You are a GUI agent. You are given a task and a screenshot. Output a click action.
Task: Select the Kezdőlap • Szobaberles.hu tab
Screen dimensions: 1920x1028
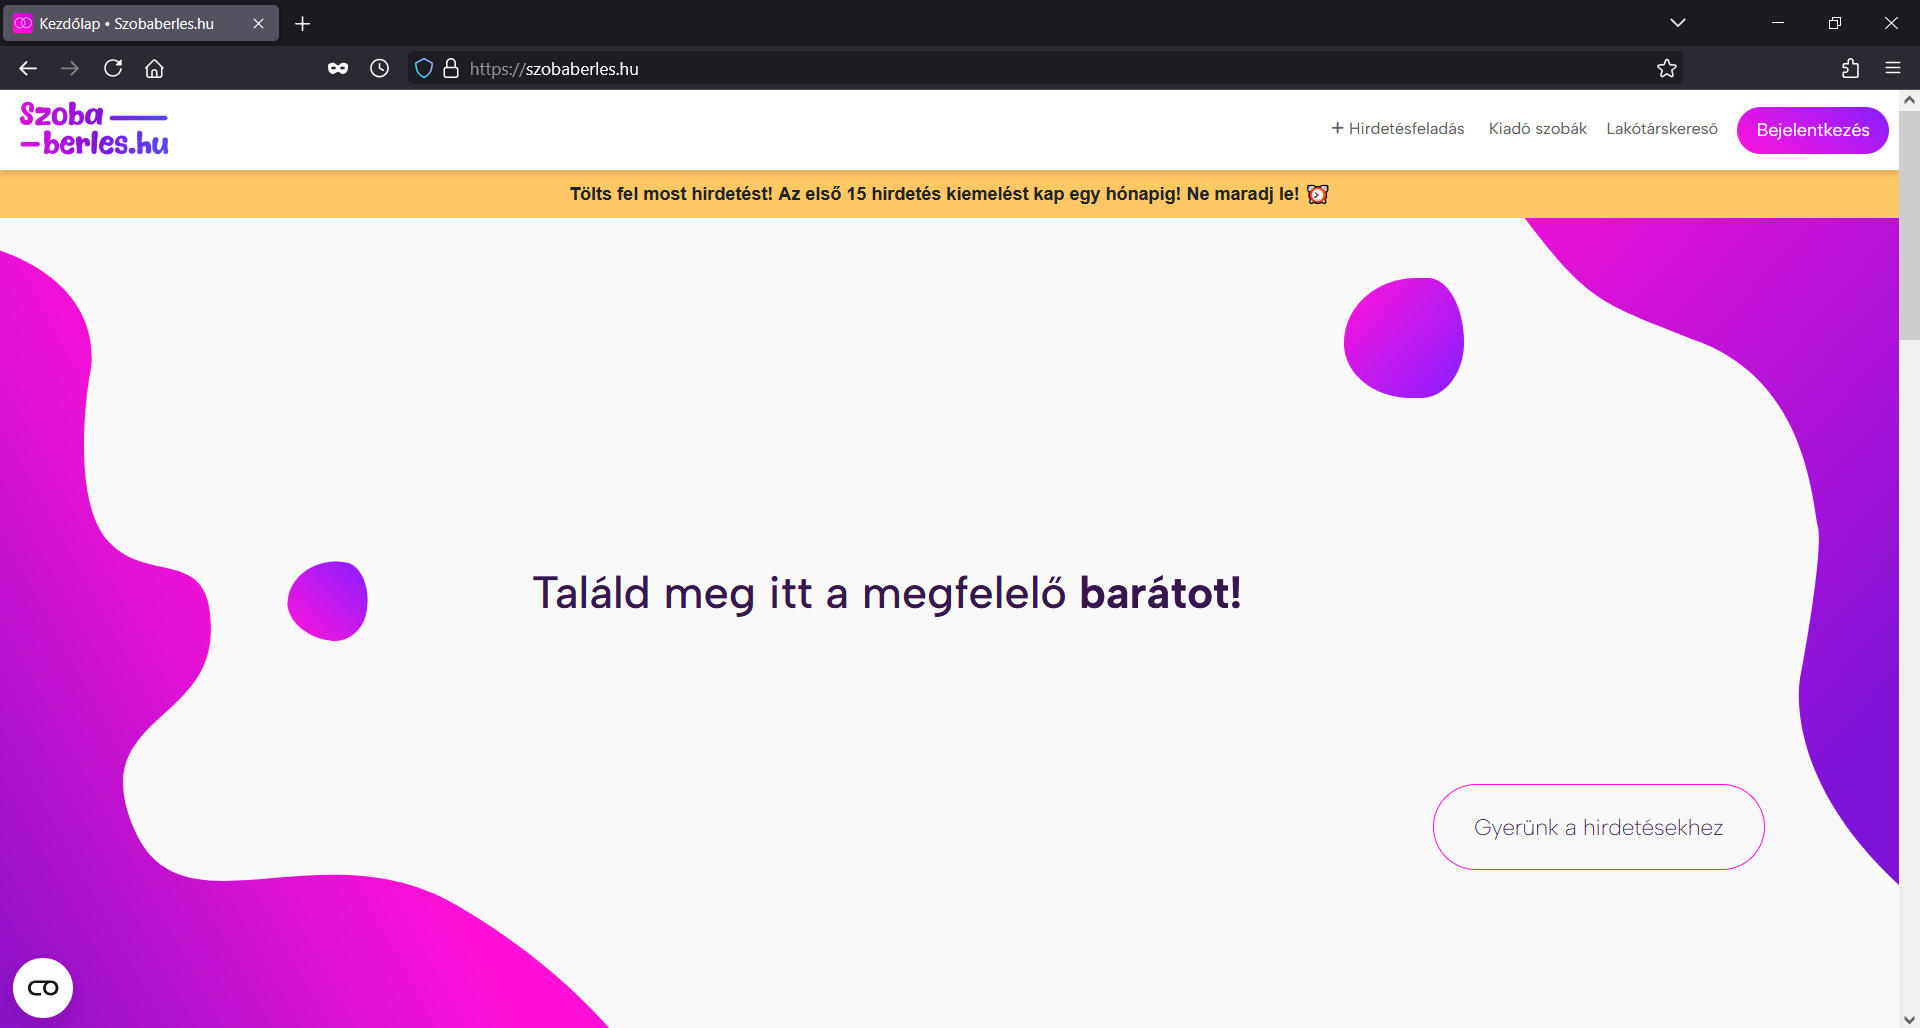click(x=127, y=23)
